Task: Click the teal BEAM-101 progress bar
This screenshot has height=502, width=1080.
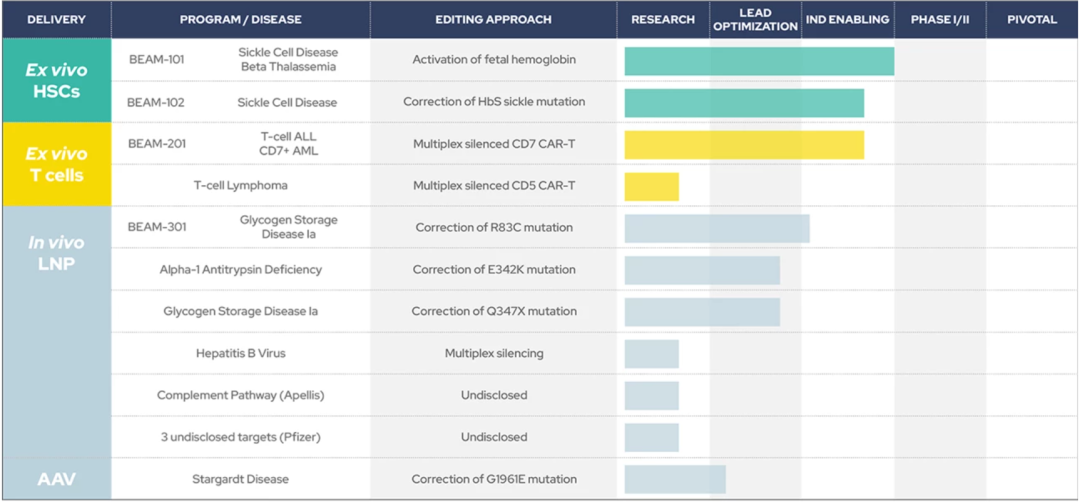Action: pos(759,61)
